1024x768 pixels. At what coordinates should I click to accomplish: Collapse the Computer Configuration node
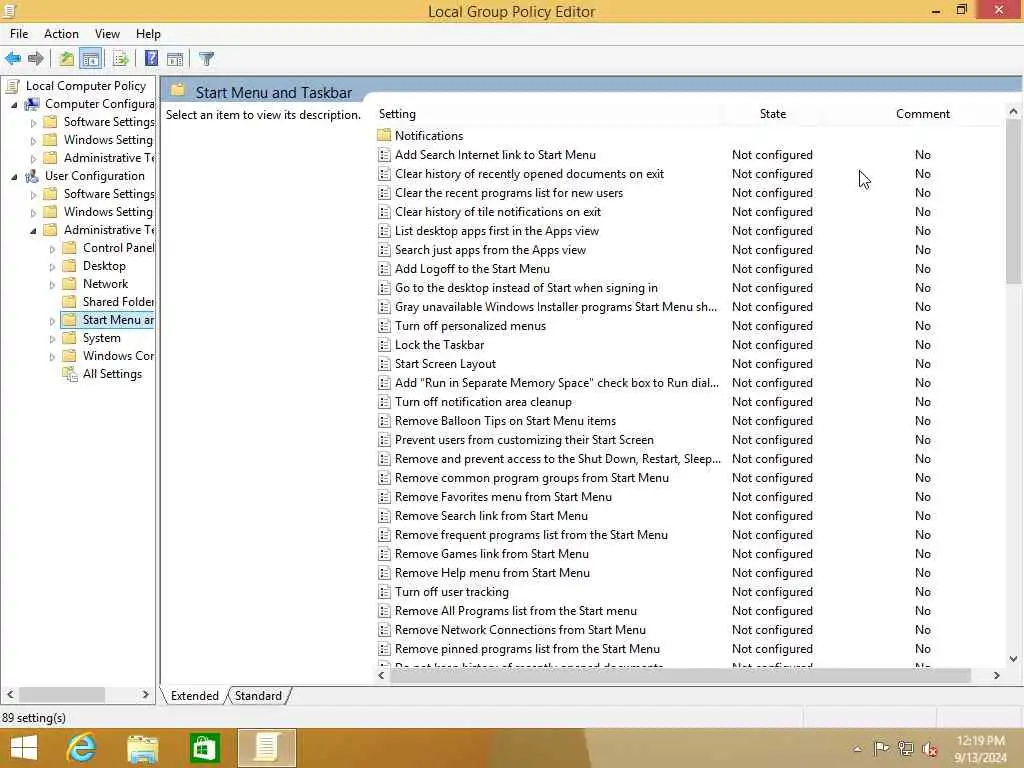click(x=14, y=104)
